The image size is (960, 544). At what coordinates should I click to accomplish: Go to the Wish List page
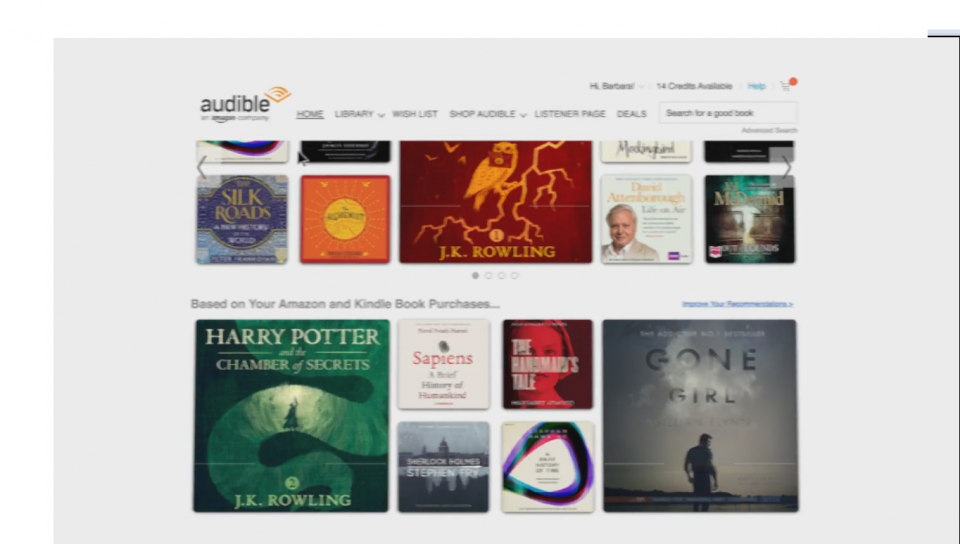pyautogui.click(x=414, y=114)
